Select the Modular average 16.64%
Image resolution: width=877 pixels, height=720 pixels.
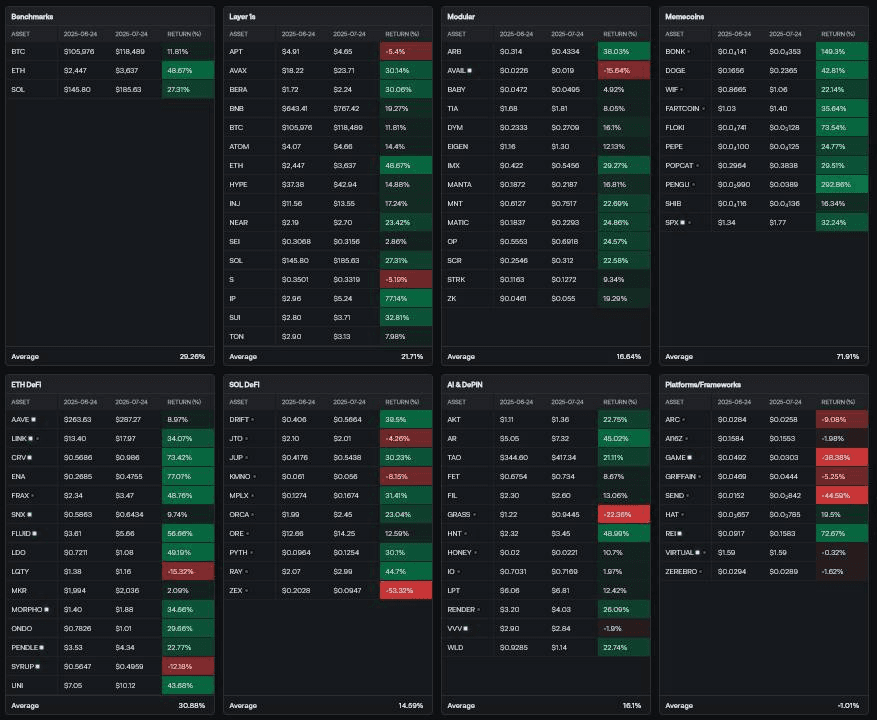(629, 356)
